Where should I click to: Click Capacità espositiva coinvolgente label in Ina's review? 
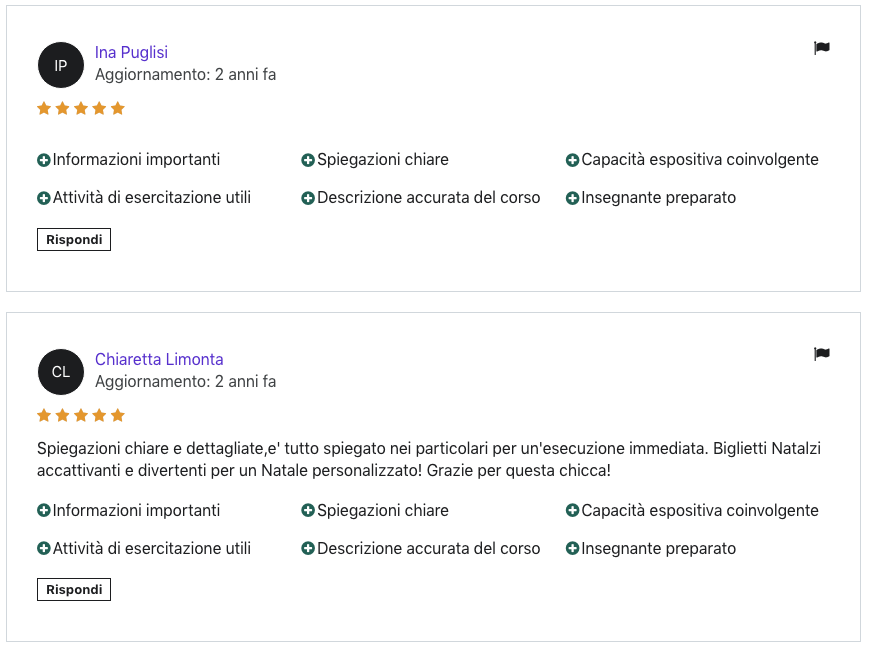pos(700,159)
